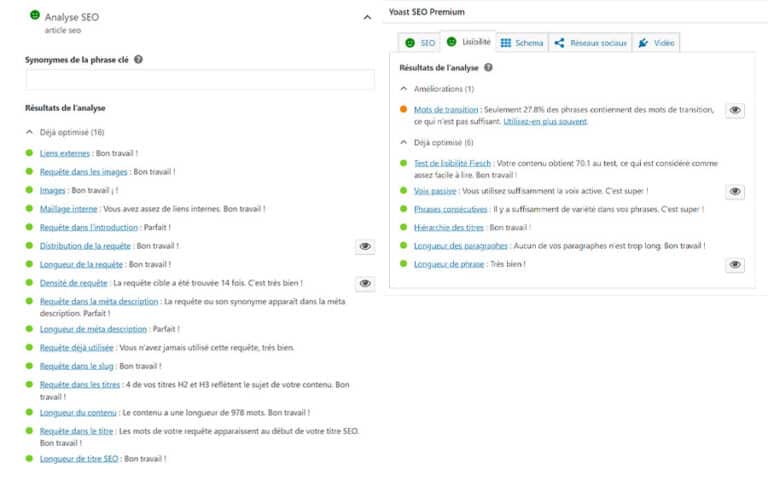
Task: Click green smiley icon of Analyse SEO
Action: tap(35, 16)
